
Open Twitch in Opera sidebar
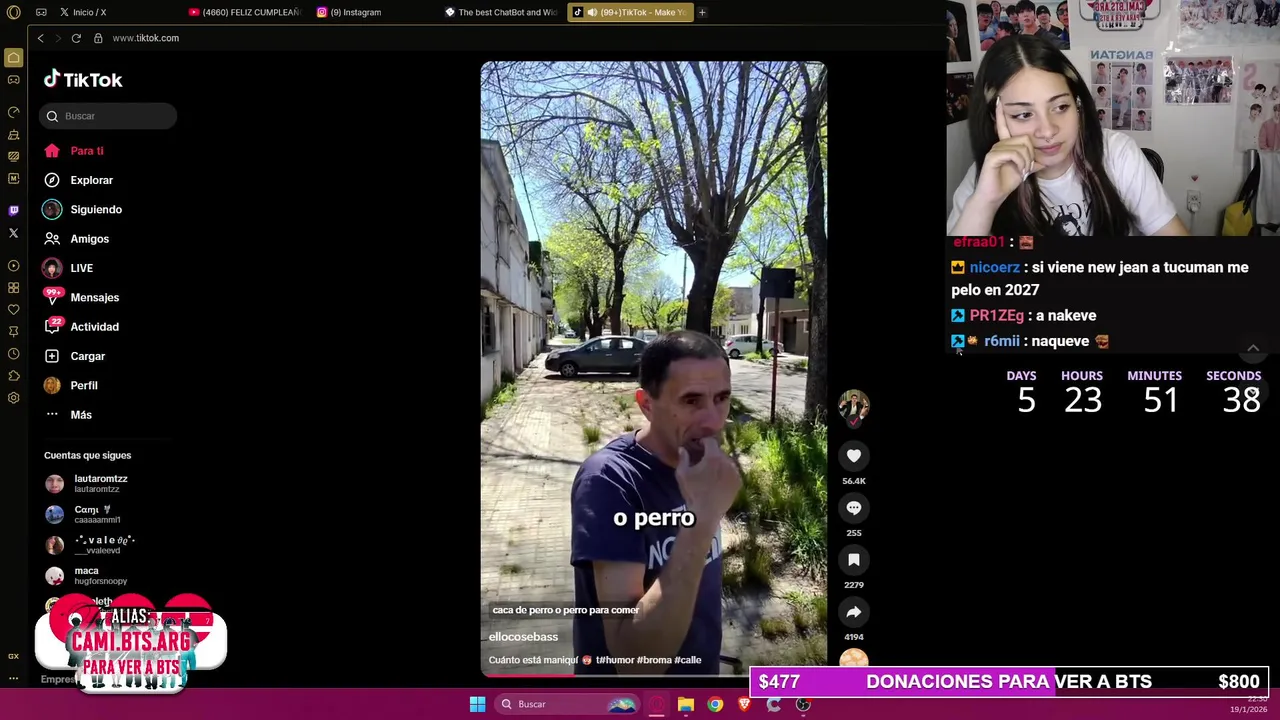click(x=13, y=210)
